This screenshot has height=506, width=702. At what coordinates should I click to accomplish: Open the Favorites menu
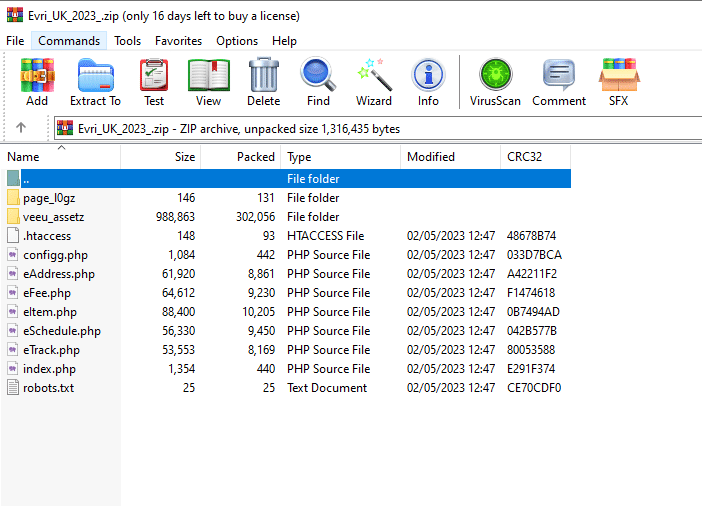pos(178,41)
